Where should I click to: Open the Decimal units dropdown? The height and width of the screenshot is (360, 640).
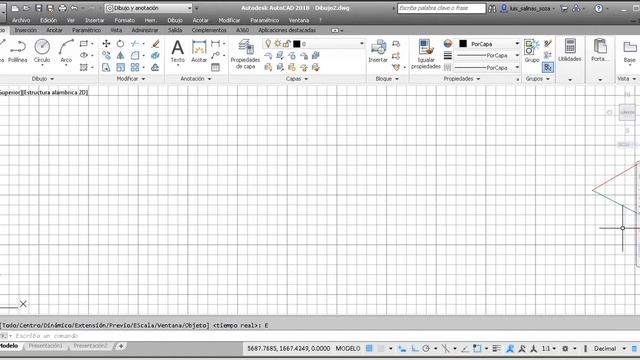click(610, 349)
